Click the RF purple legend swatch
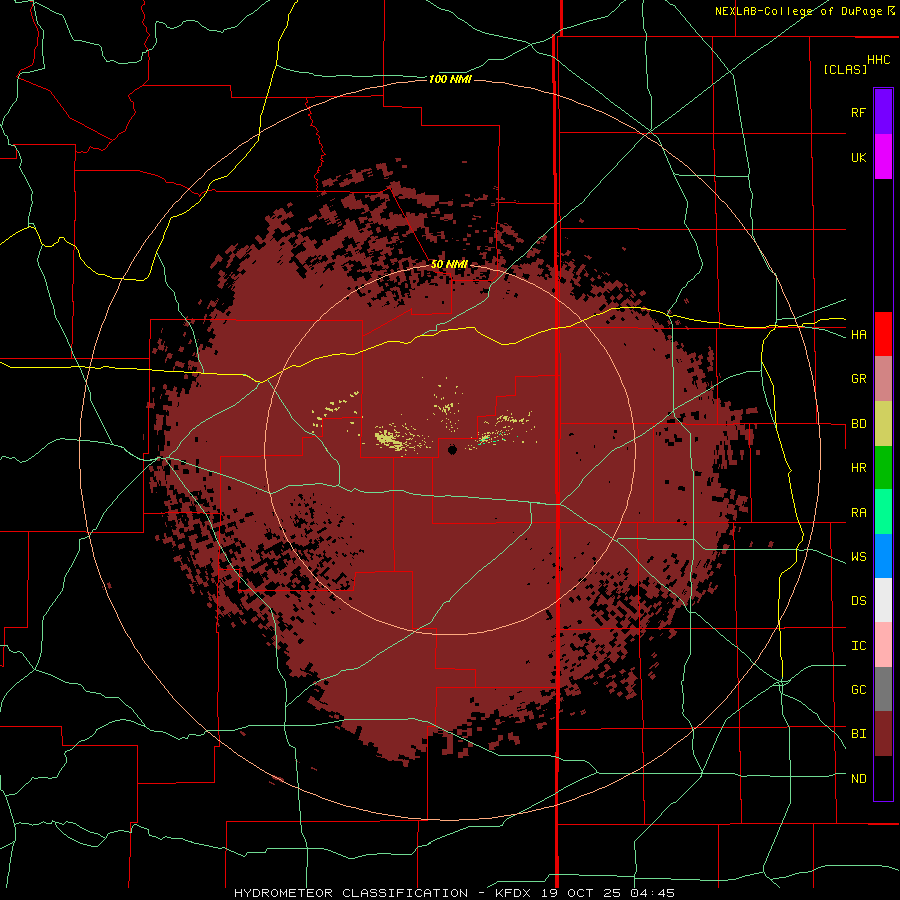 883,112
